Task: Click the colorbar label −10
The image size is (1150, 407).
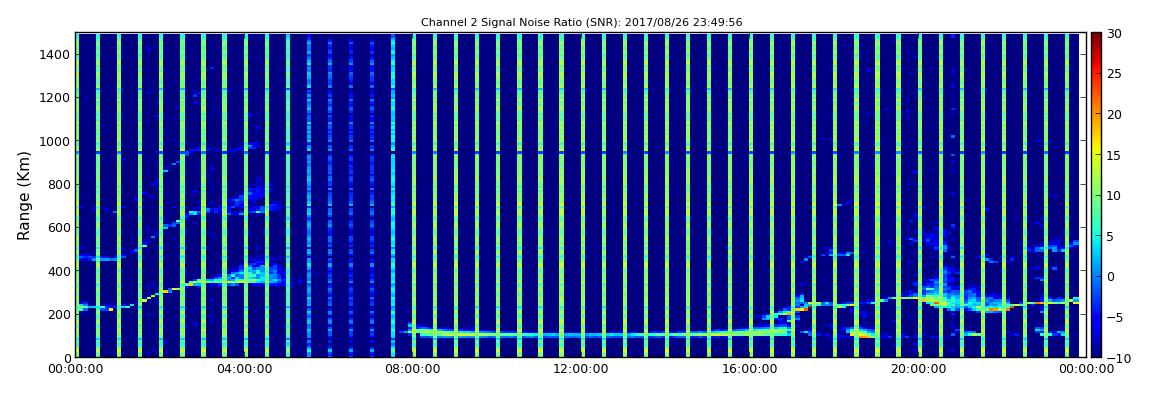Action: (x=1118, y=357)
